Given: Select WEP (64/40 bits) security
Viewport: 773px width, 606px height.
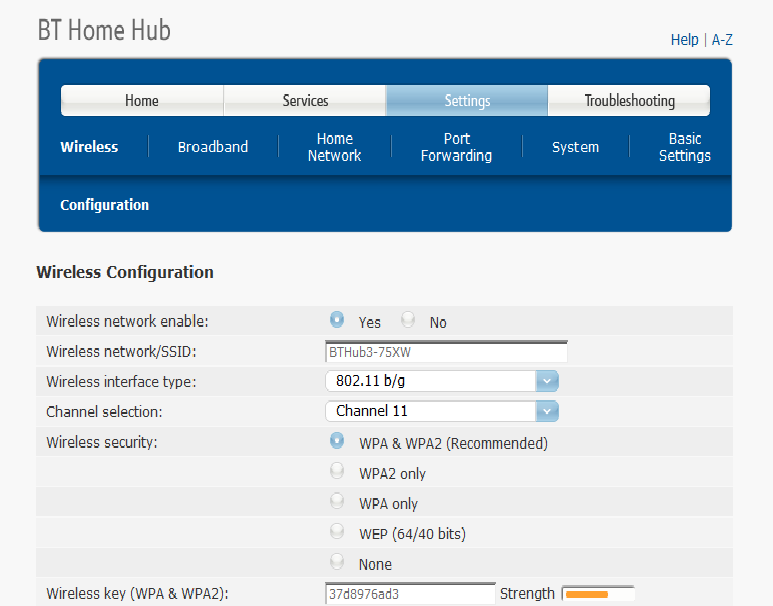Looking at the screenshot, I should 337,532.
